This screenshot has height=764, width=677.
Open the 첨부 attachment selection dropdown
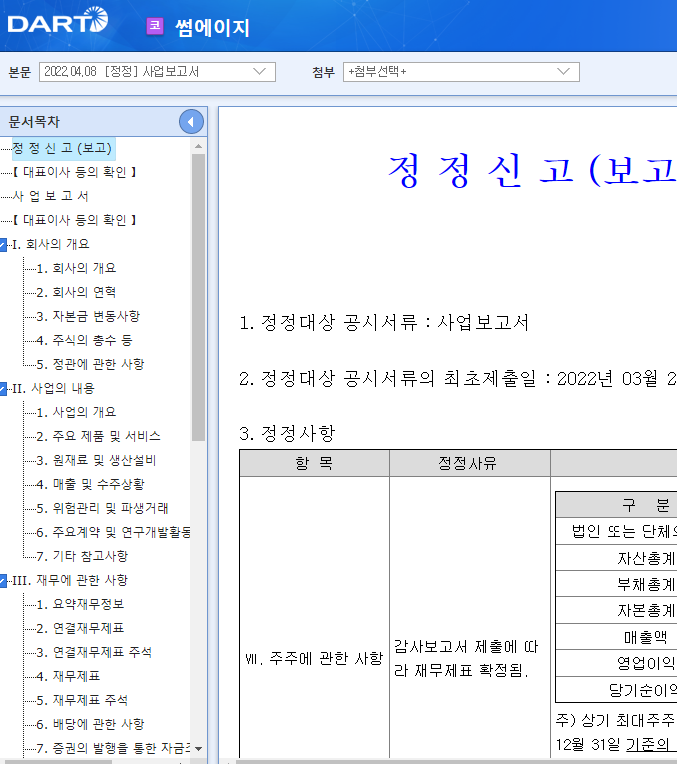461,72
